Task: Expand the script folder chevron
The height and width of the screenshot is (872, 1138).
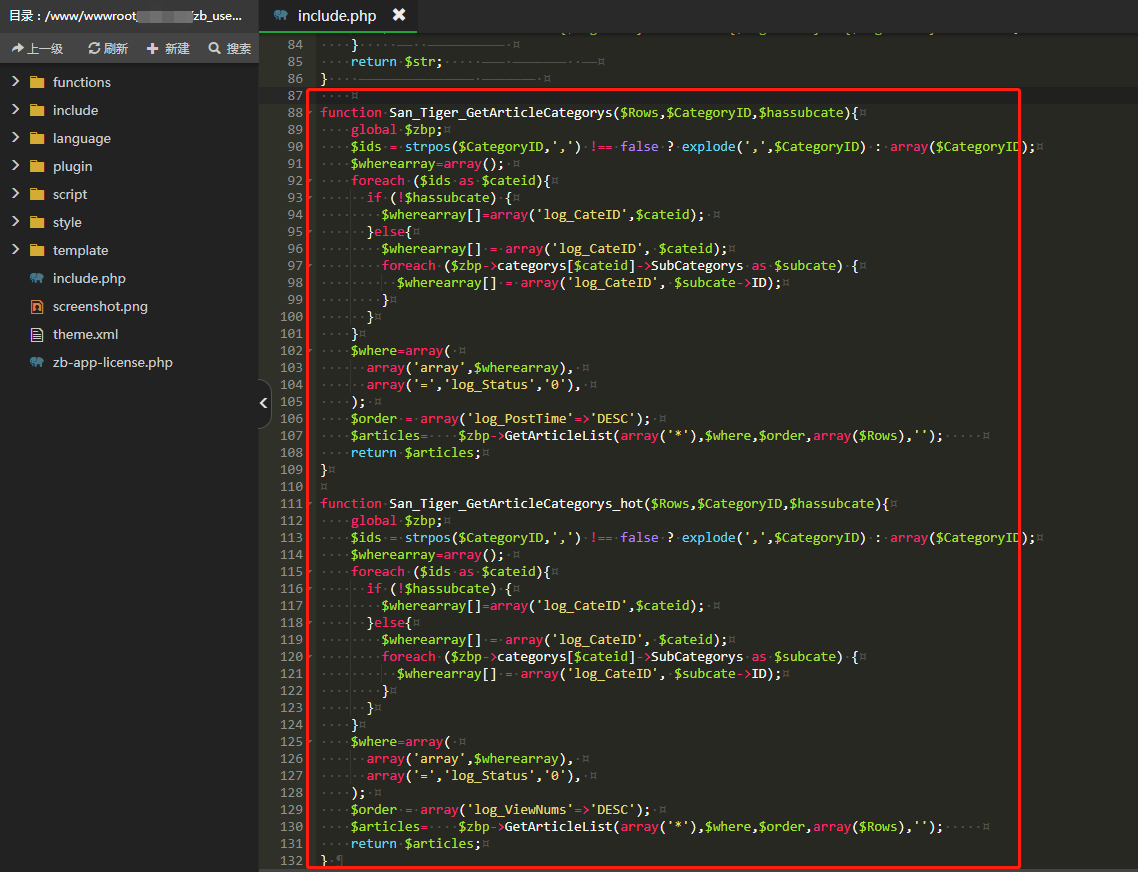Action: (x=15, y=193)
